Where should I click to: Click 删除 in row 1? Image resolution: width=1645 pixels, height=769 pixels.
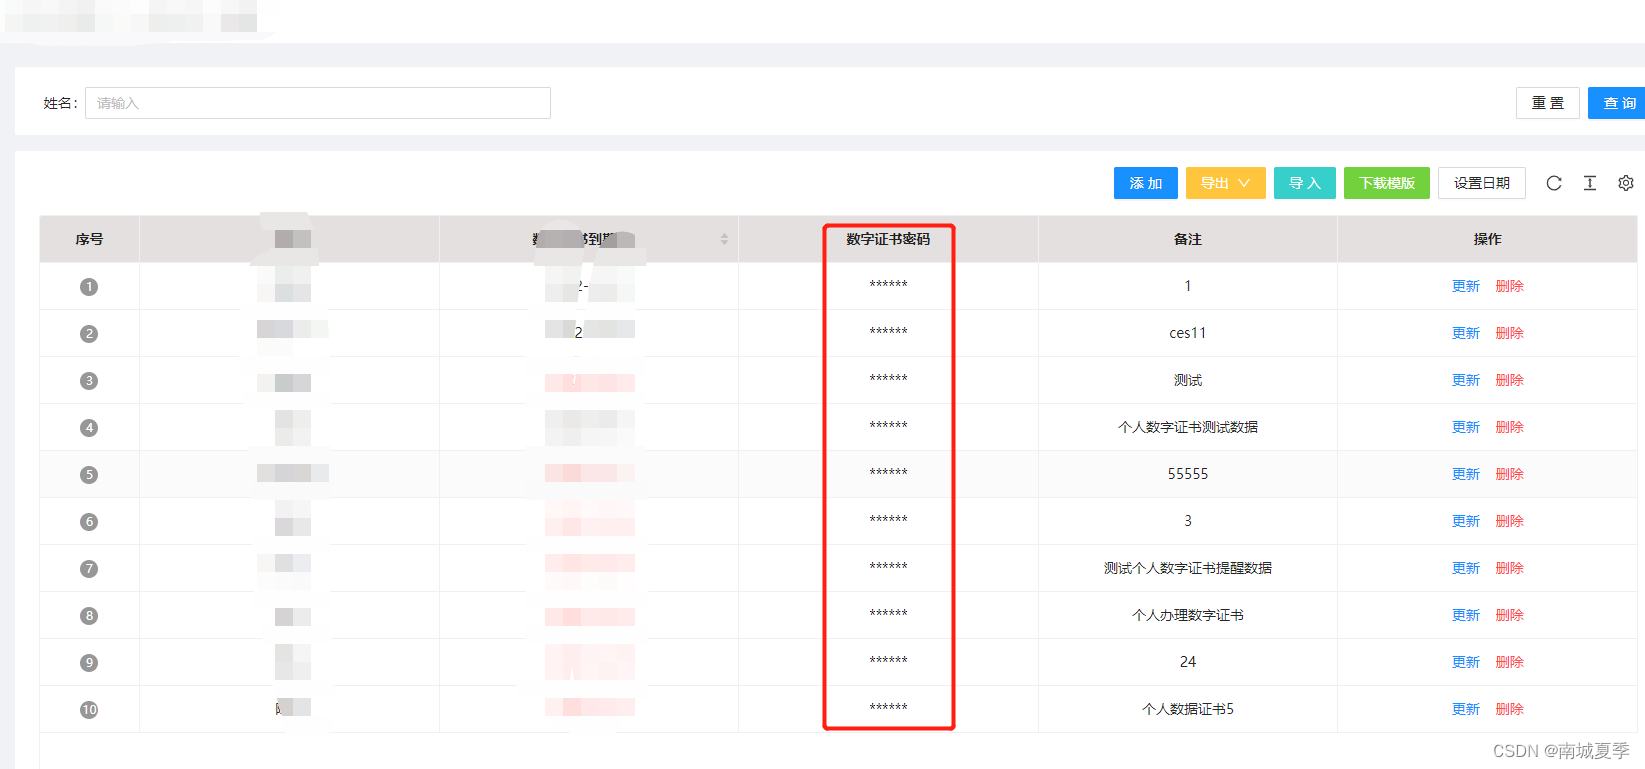[x=1510, y=286]
